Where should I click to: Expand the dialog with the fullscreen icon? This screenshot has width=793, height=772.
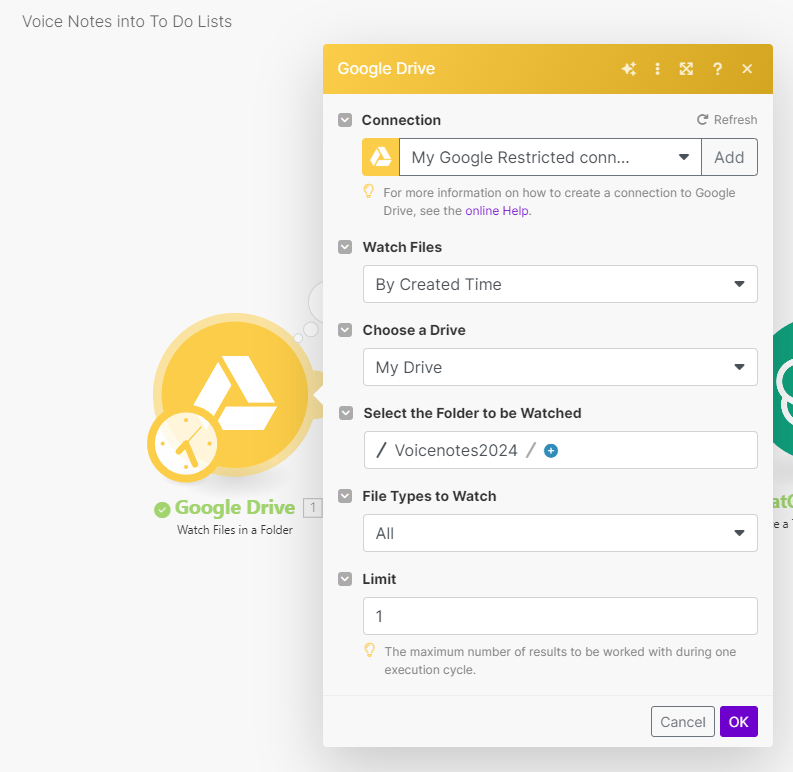coord(686,69)
